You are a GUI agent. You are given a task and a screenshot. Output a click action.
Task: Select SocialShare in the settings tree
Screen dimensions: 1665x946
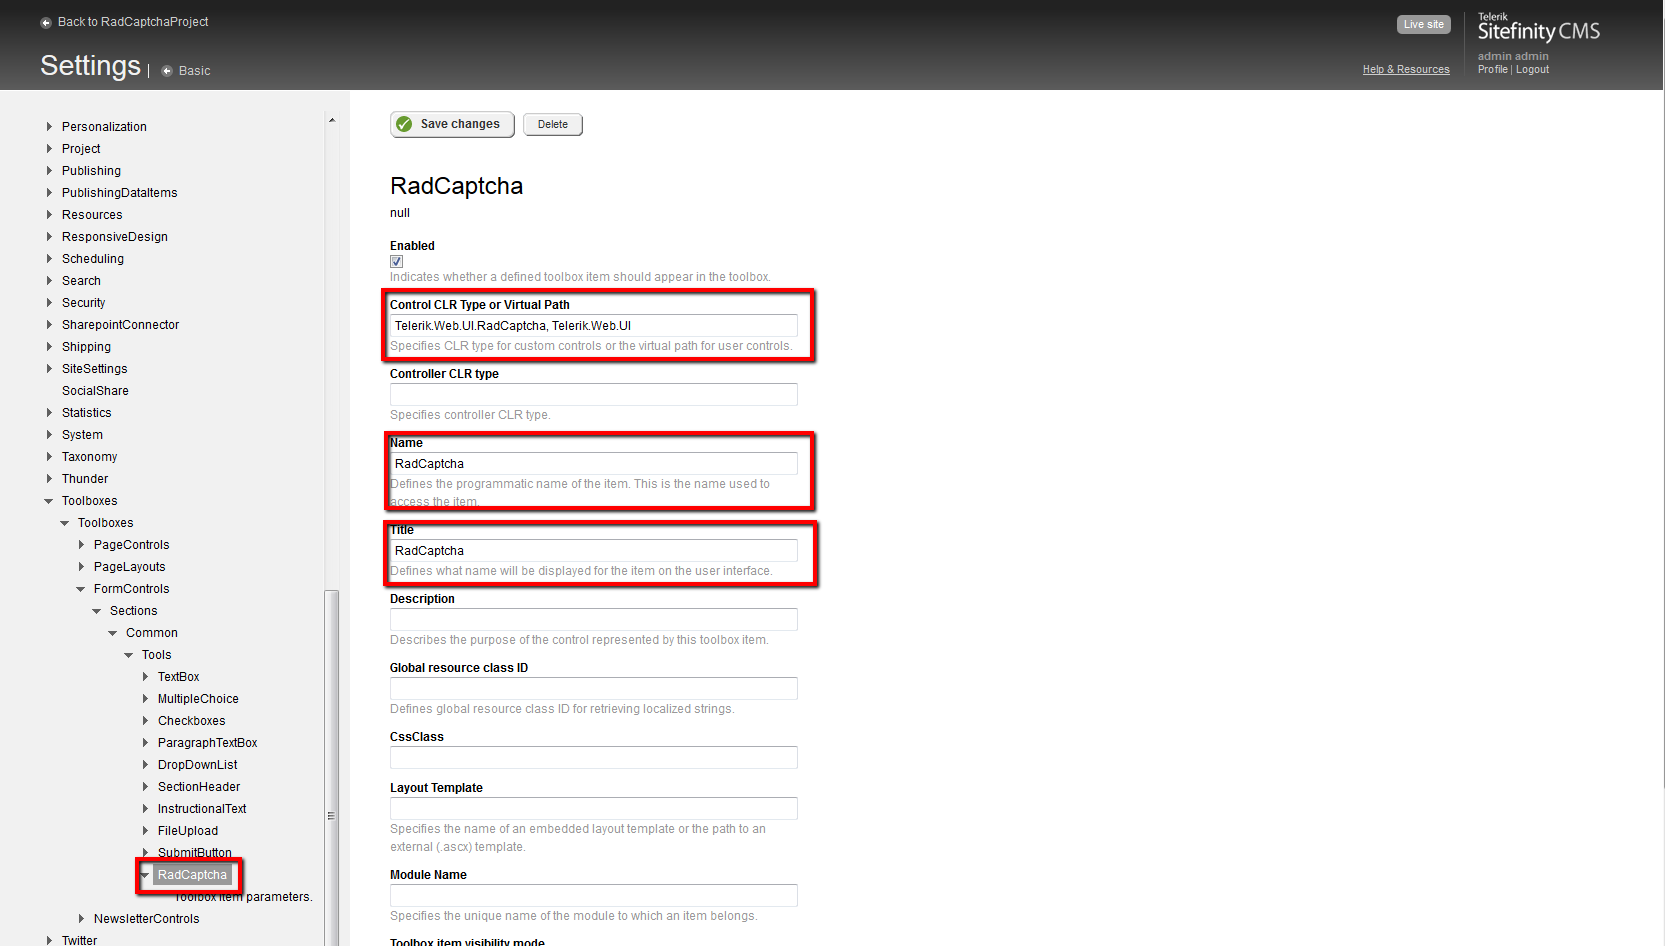click(x=95, y=391)
